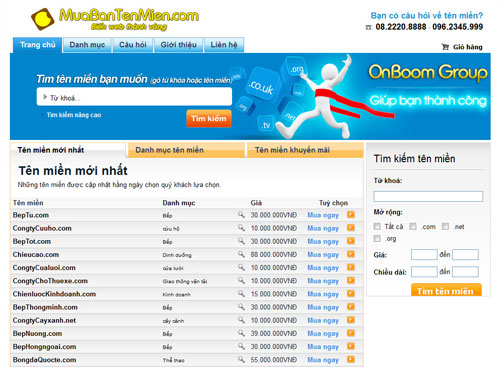Click the Tìm tên miền button

446,290
